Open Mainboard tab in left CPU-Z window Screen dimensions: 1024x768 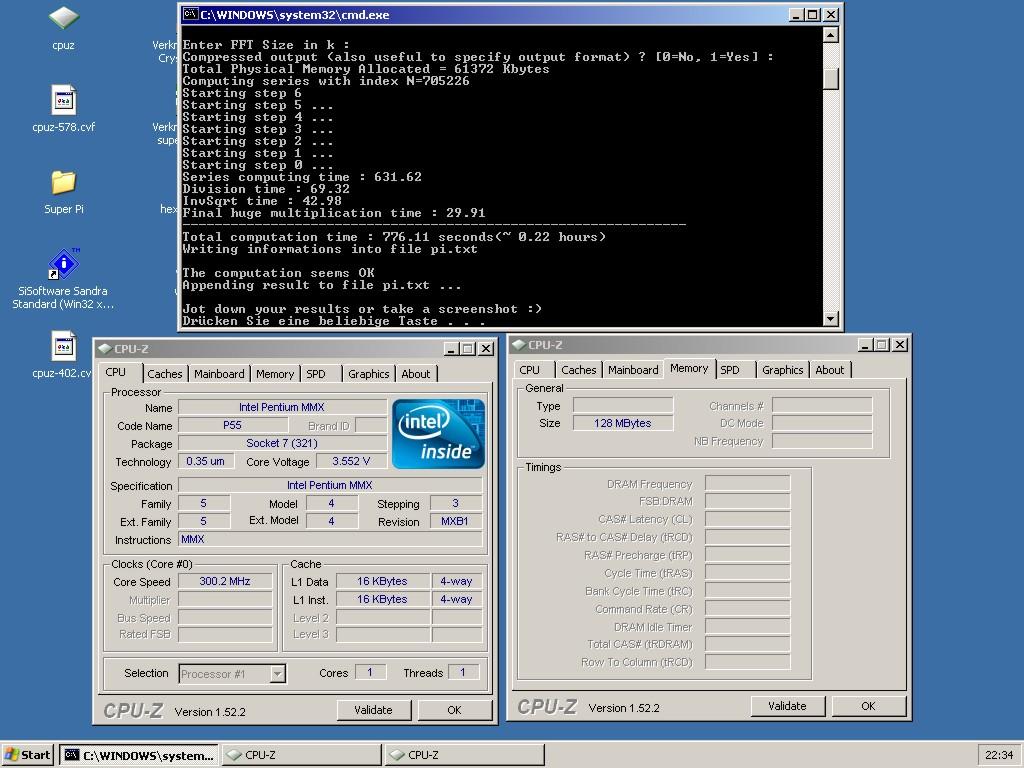pos(219,374)
